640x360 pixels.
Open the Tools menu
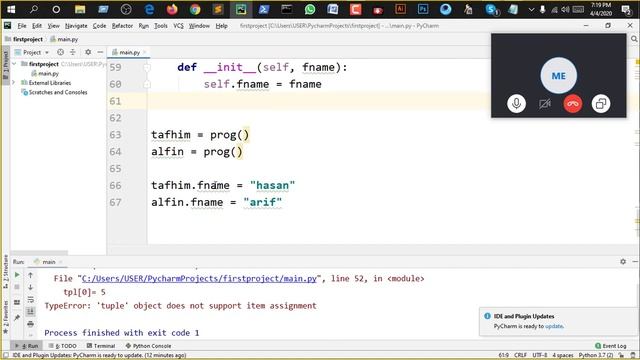pos(160,26)
